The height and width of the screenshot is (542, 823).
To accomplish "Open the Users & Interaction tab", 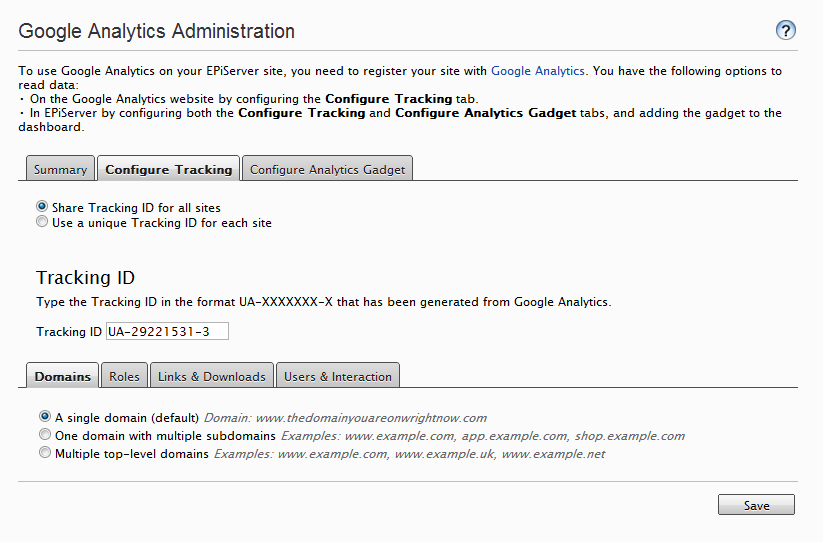I will (x=337, y=376).
